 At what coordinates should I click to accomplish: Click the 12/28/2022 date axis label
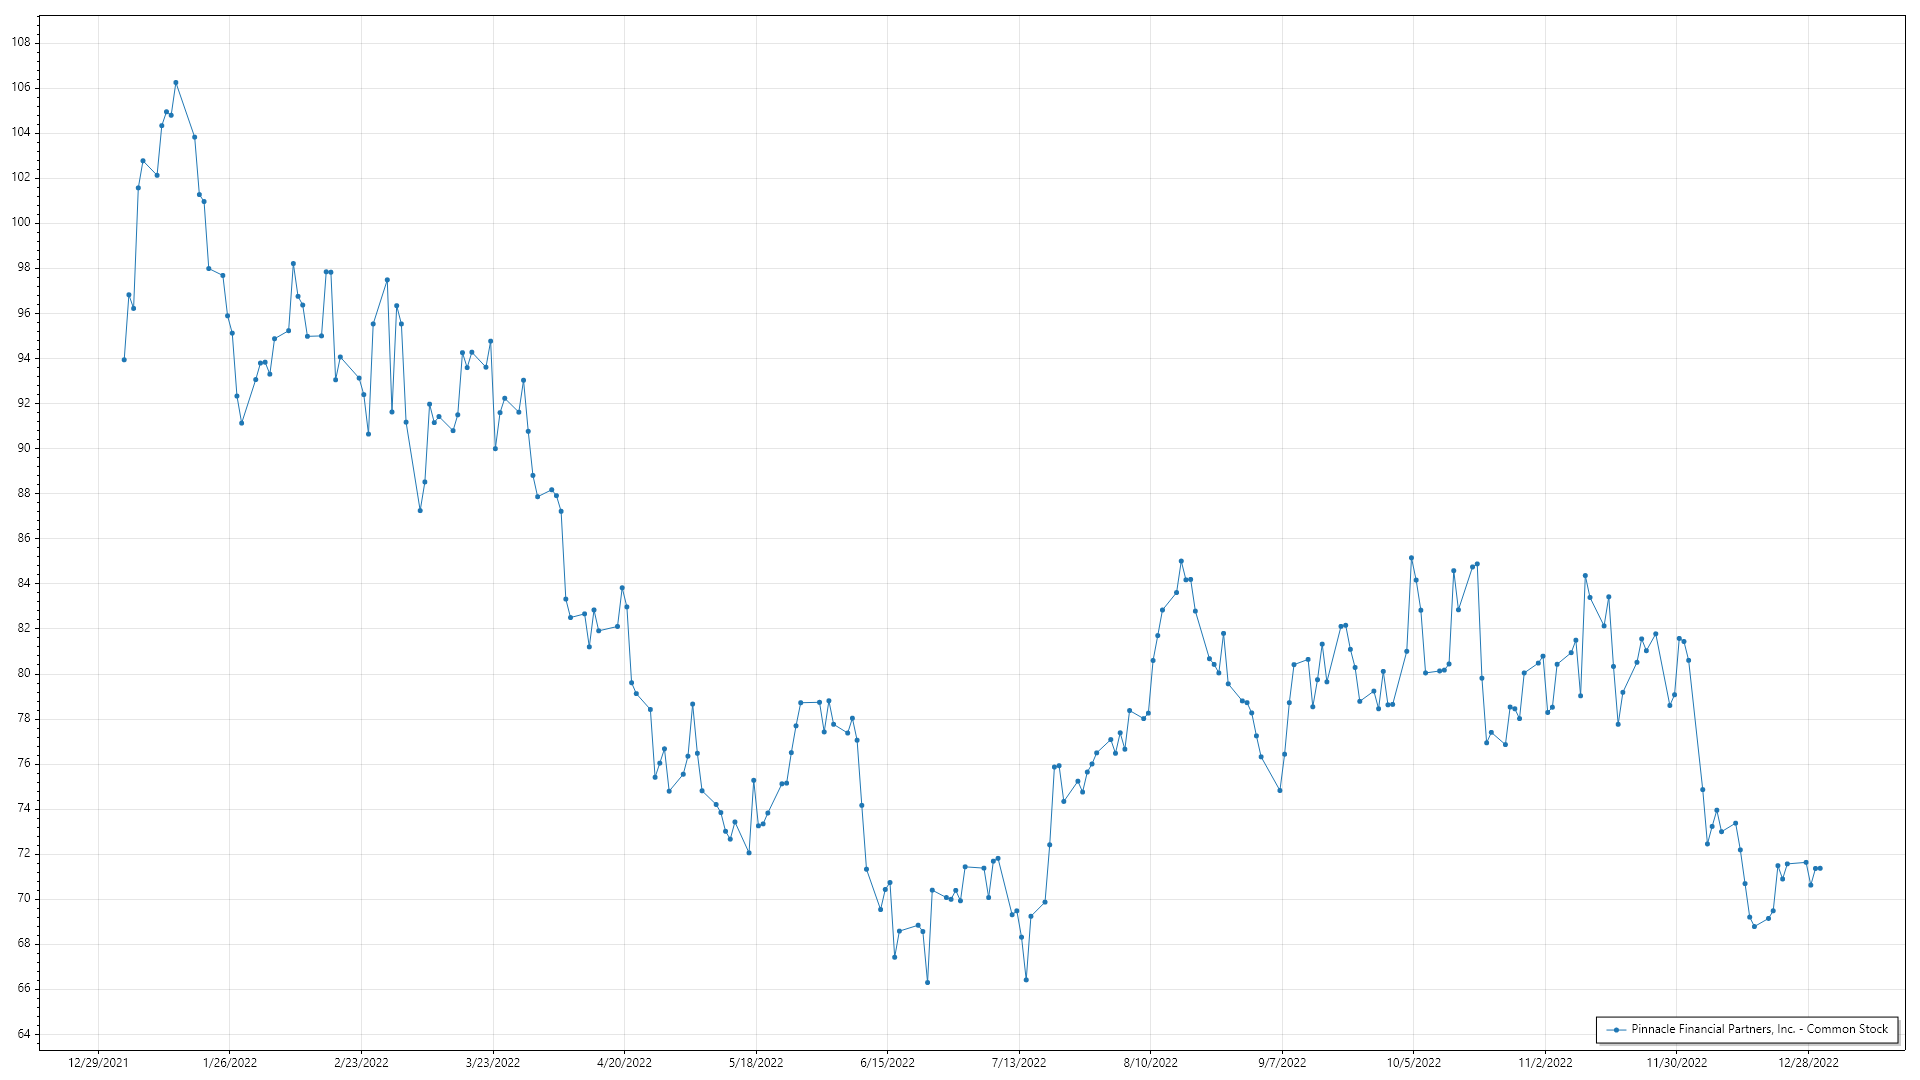[x=1808, y=1063]
